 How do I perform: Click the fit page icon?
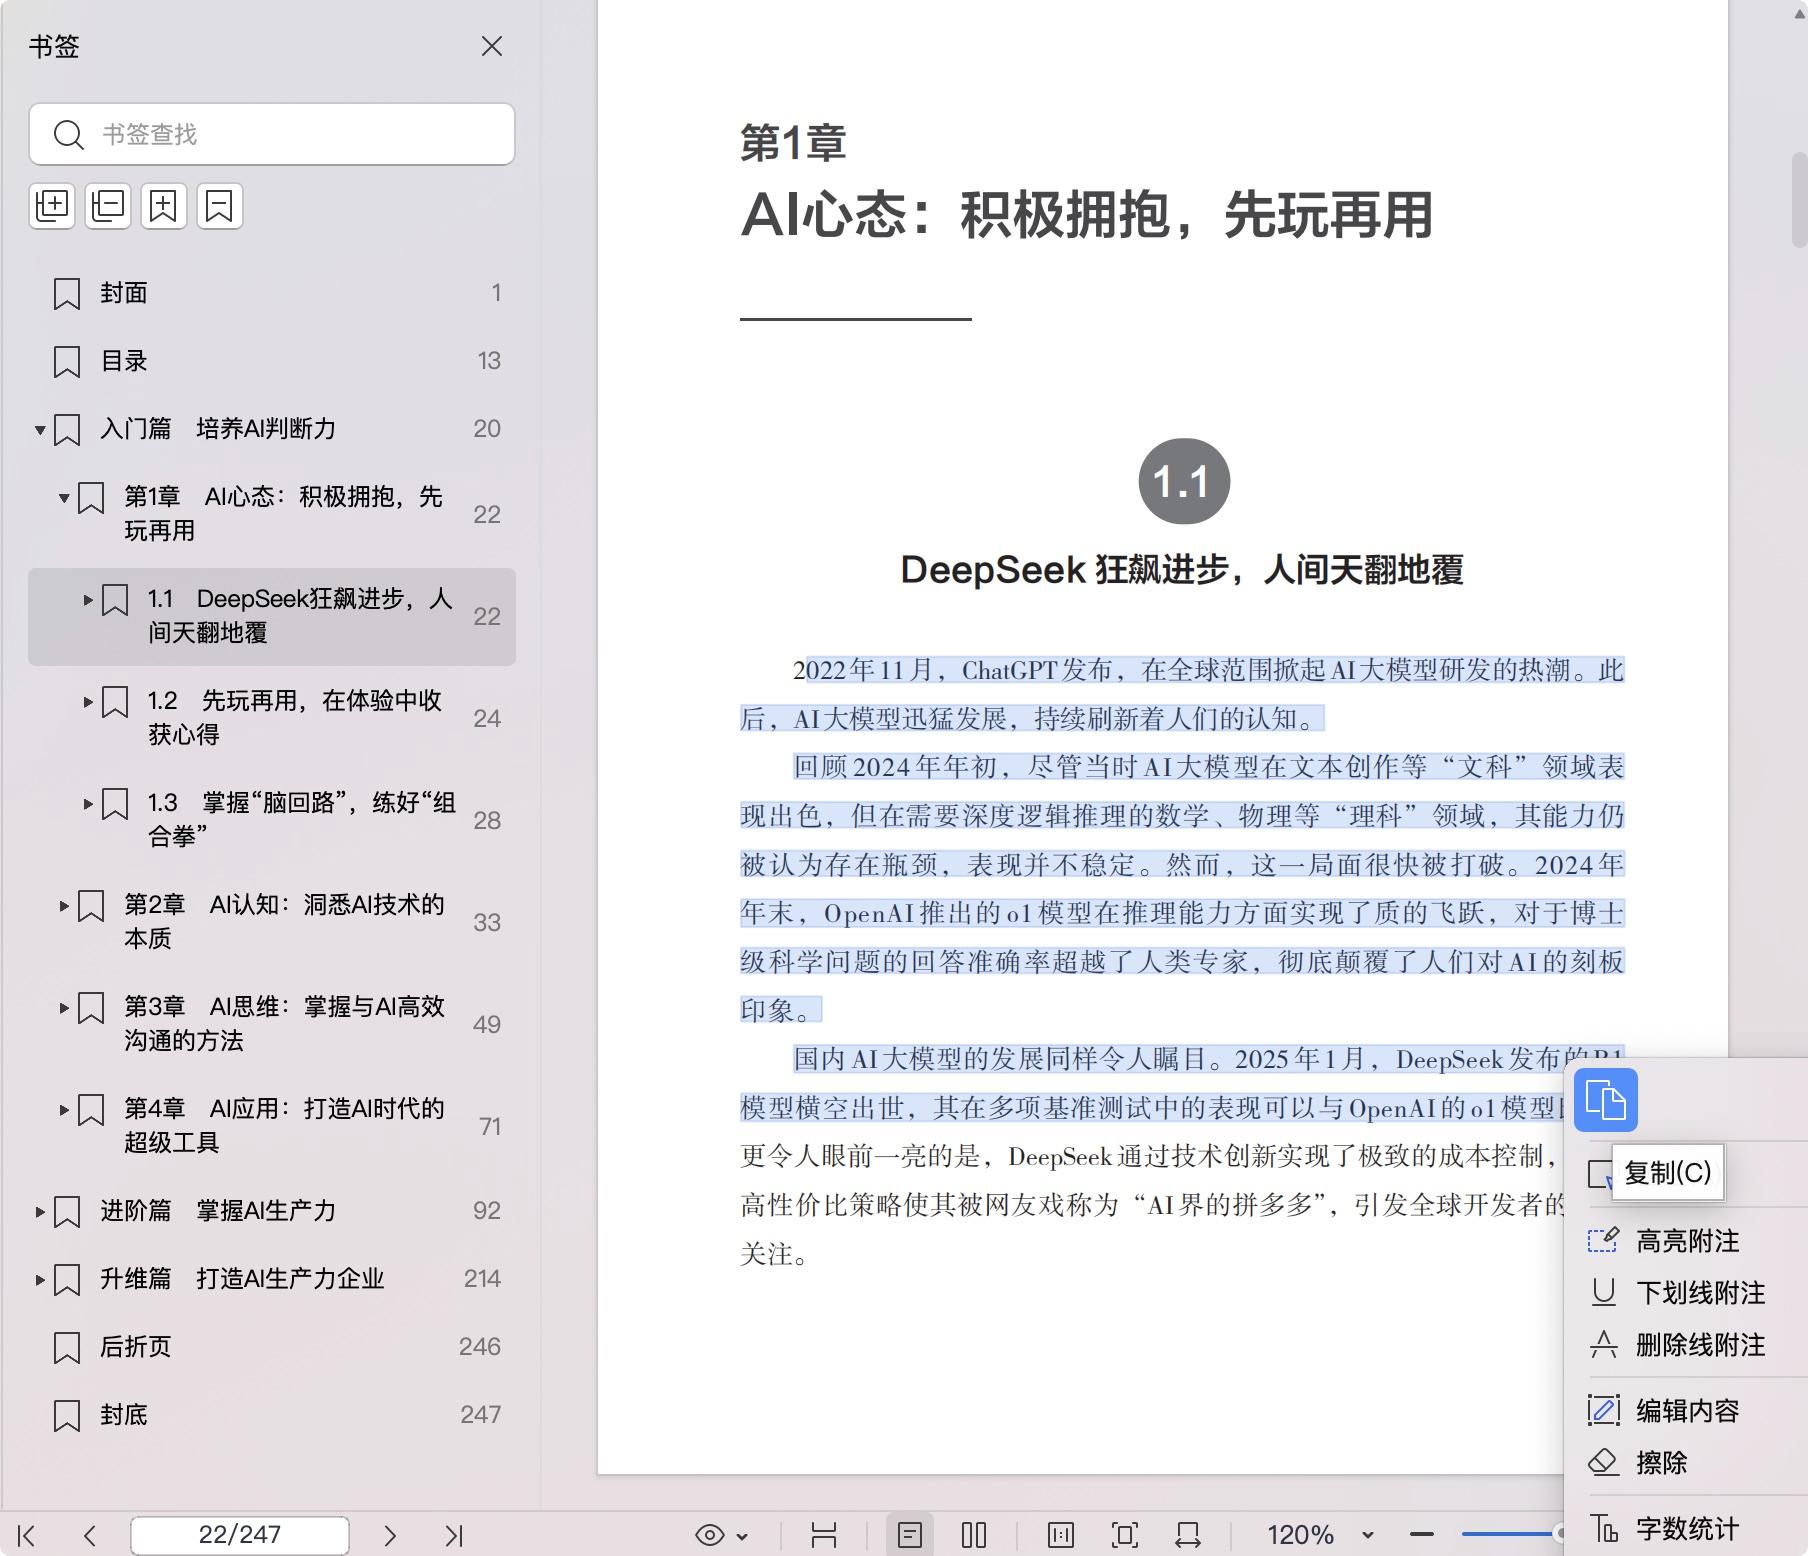pyautogui.click(x=1125, y=1535)
